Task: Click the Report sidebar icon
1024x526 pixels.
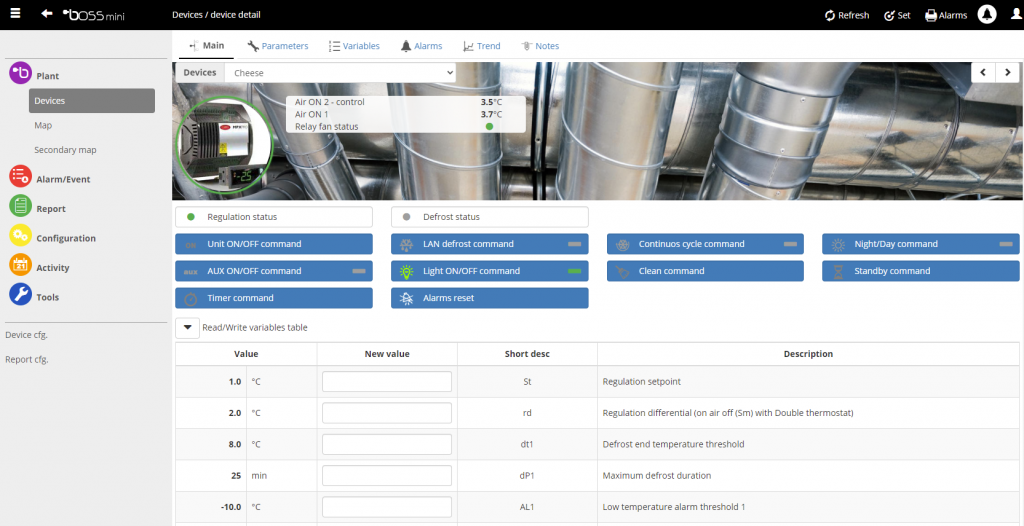Action: 20,207
